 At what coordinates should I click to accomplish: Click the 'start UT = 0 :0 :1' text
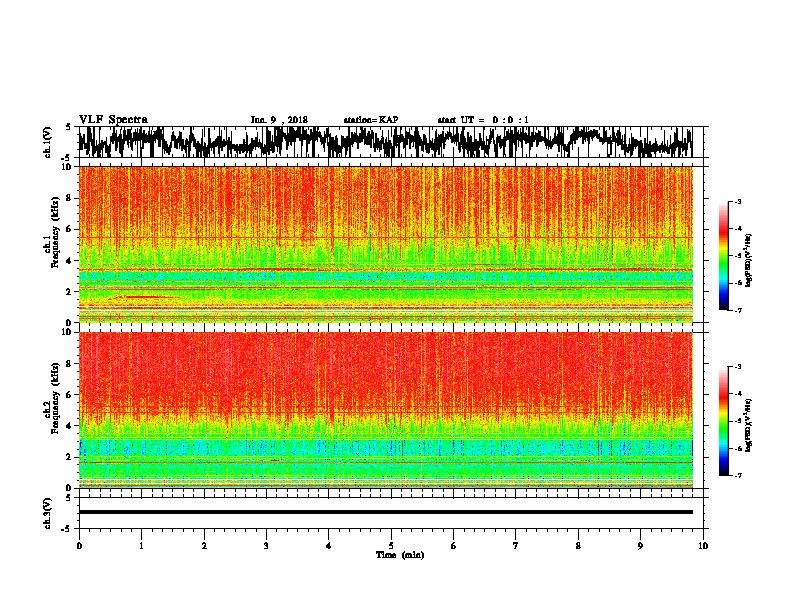(x=483, y=120)
